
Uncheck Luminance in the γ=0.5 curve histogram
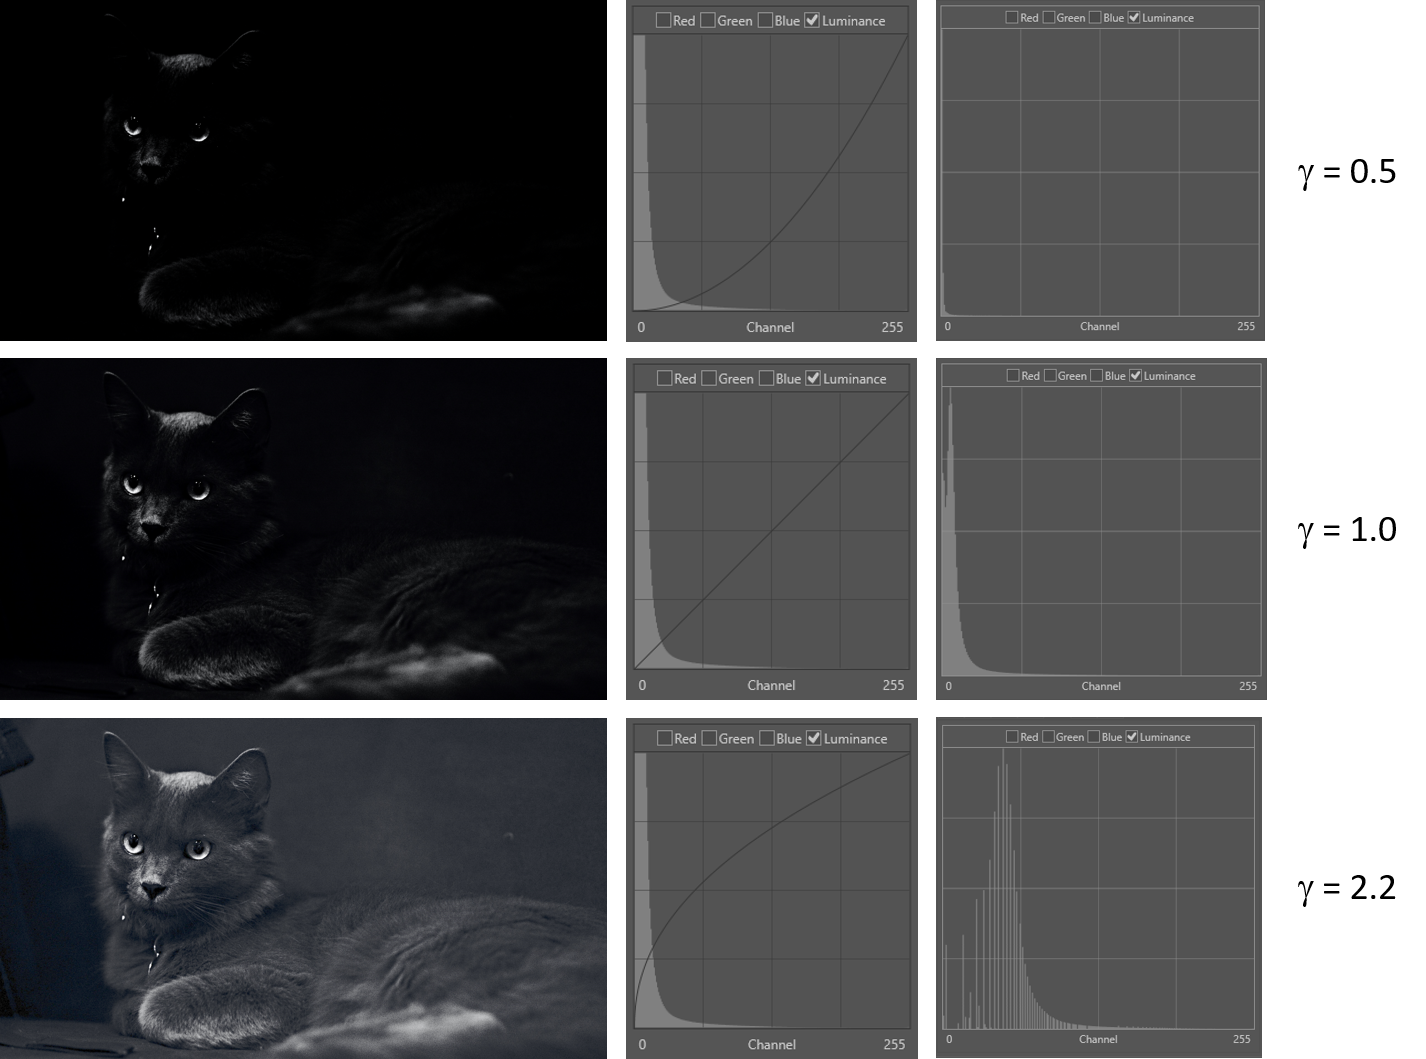point(812,20)
